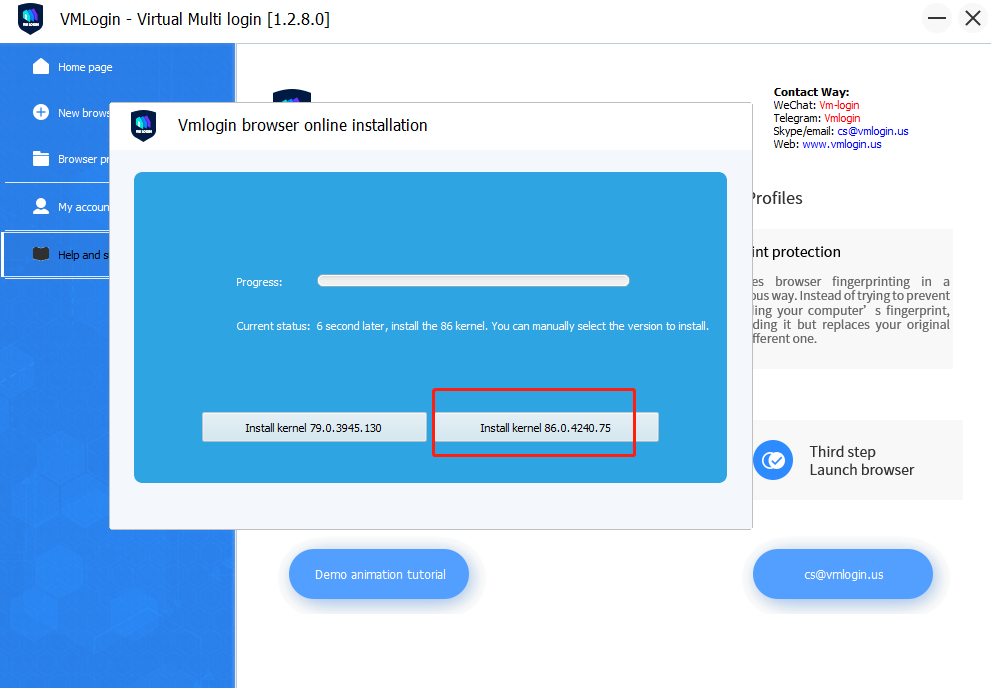Click the My account person icon
The width and height of the screenshot is (991, 688).
[40, 207]
